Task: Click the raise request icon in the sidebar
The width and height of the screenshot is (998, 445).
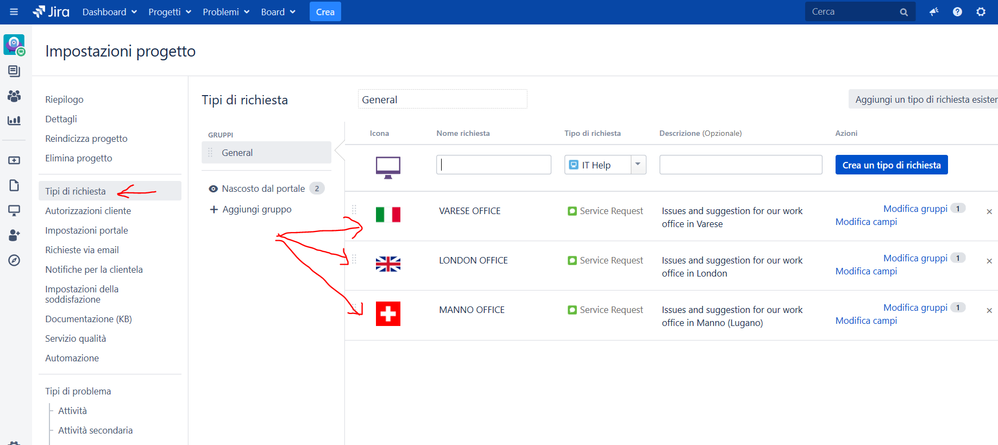Action: tap(14, 160)
